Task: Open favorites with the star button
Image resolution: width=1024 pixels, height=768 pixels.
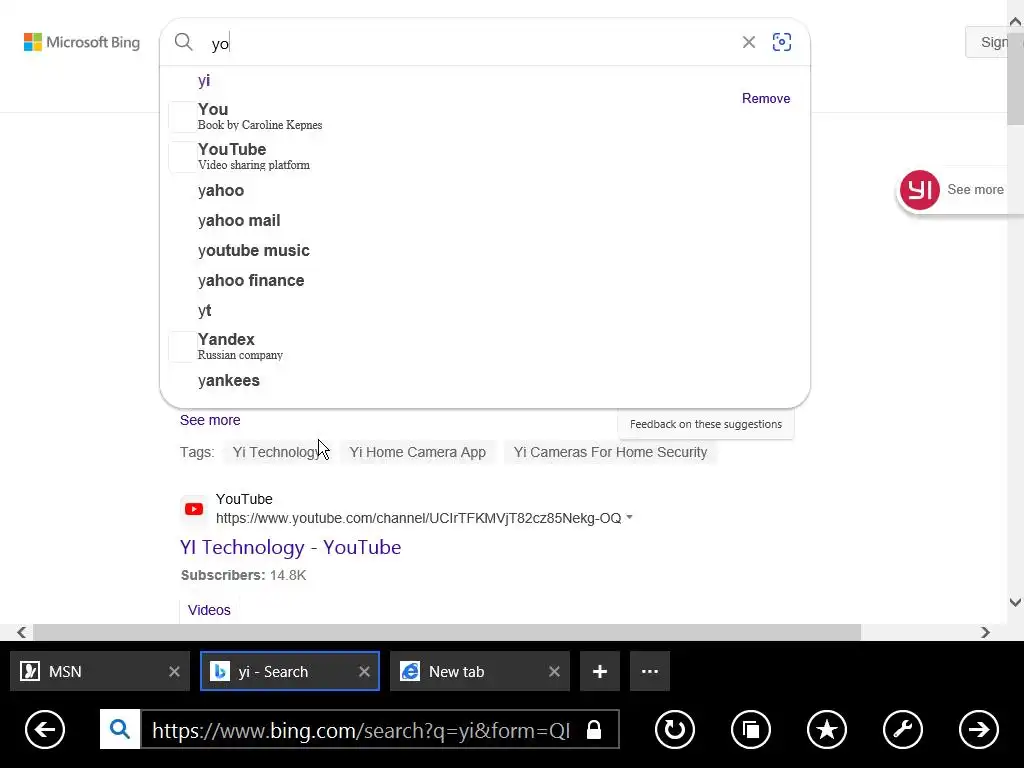Action: point(827,729)
